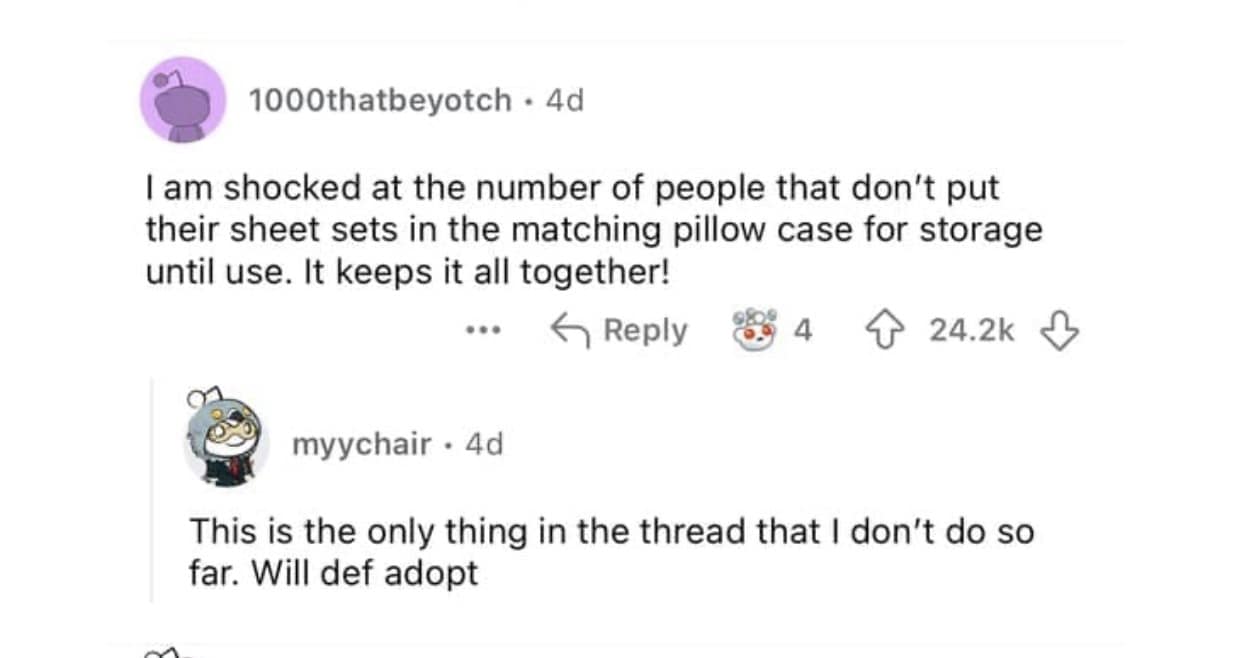Viewport: 1238px width, 658px height.
Task: Click the purple Snoo avatar of 1000thatbeyotch
Action: click(182, 99)
